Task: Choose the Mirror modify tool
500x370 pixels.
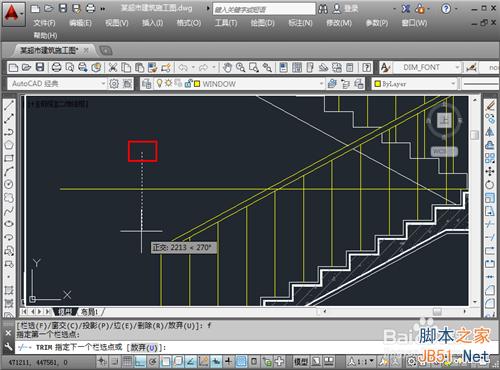Action: point(490,132)
